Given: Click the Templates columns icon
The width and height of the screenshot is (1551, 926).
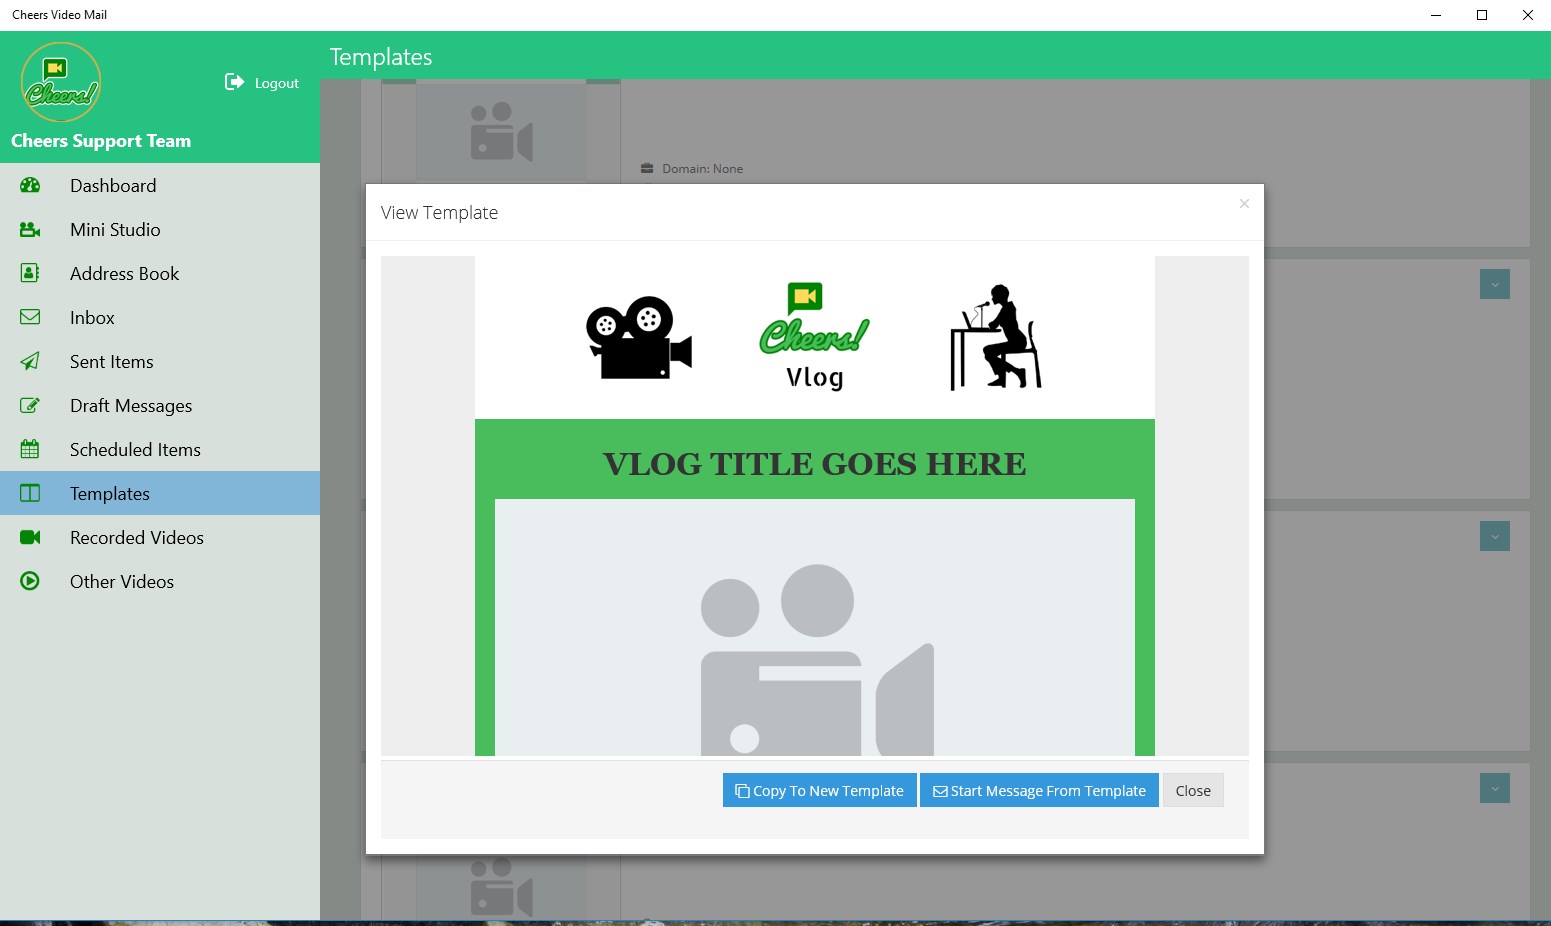Looking at the screenshot, I should coord(30,493).
